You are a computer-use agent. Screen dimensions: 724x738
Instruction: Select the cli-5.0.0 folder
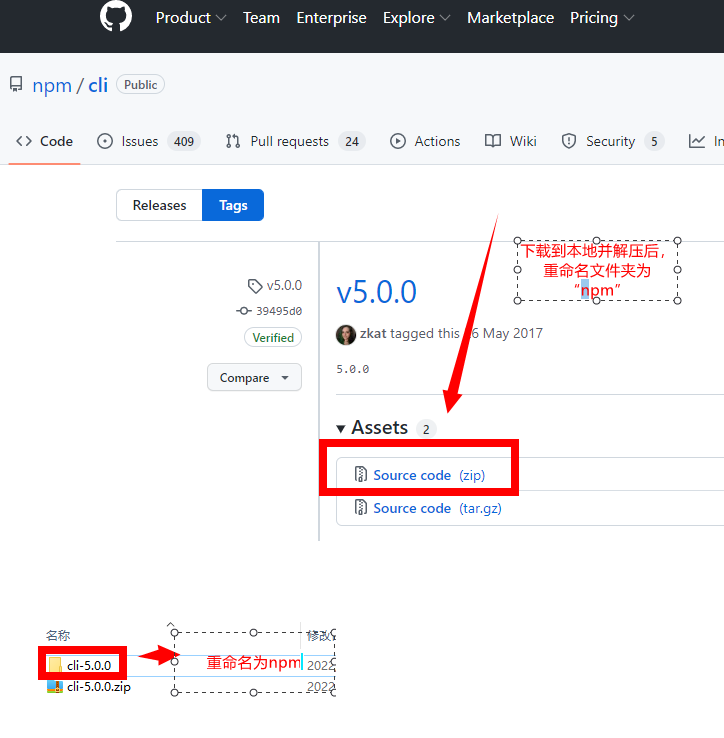click(x=89, y=665)
